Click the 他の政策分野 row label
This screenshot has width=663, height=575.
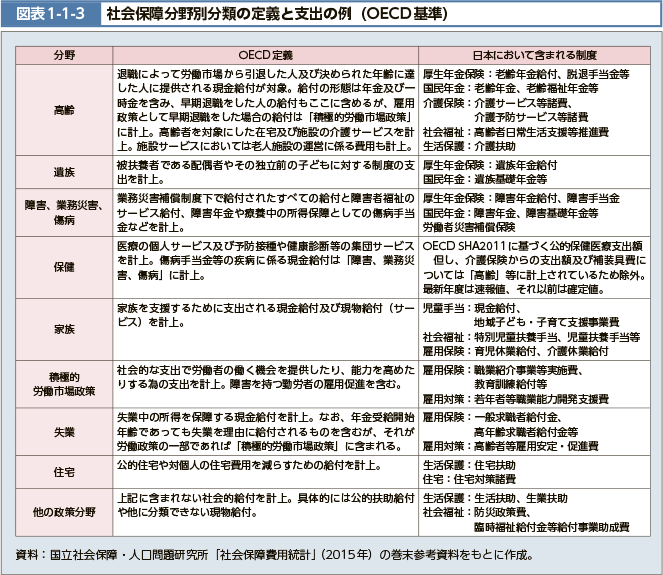click(64, 512)
